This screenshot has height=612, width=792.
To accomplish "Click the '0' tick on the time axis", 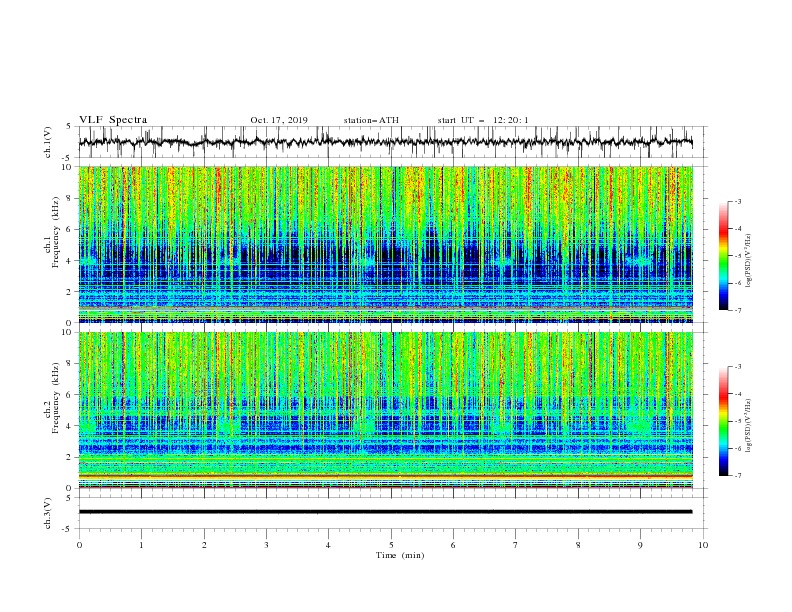I will point(79,545).
